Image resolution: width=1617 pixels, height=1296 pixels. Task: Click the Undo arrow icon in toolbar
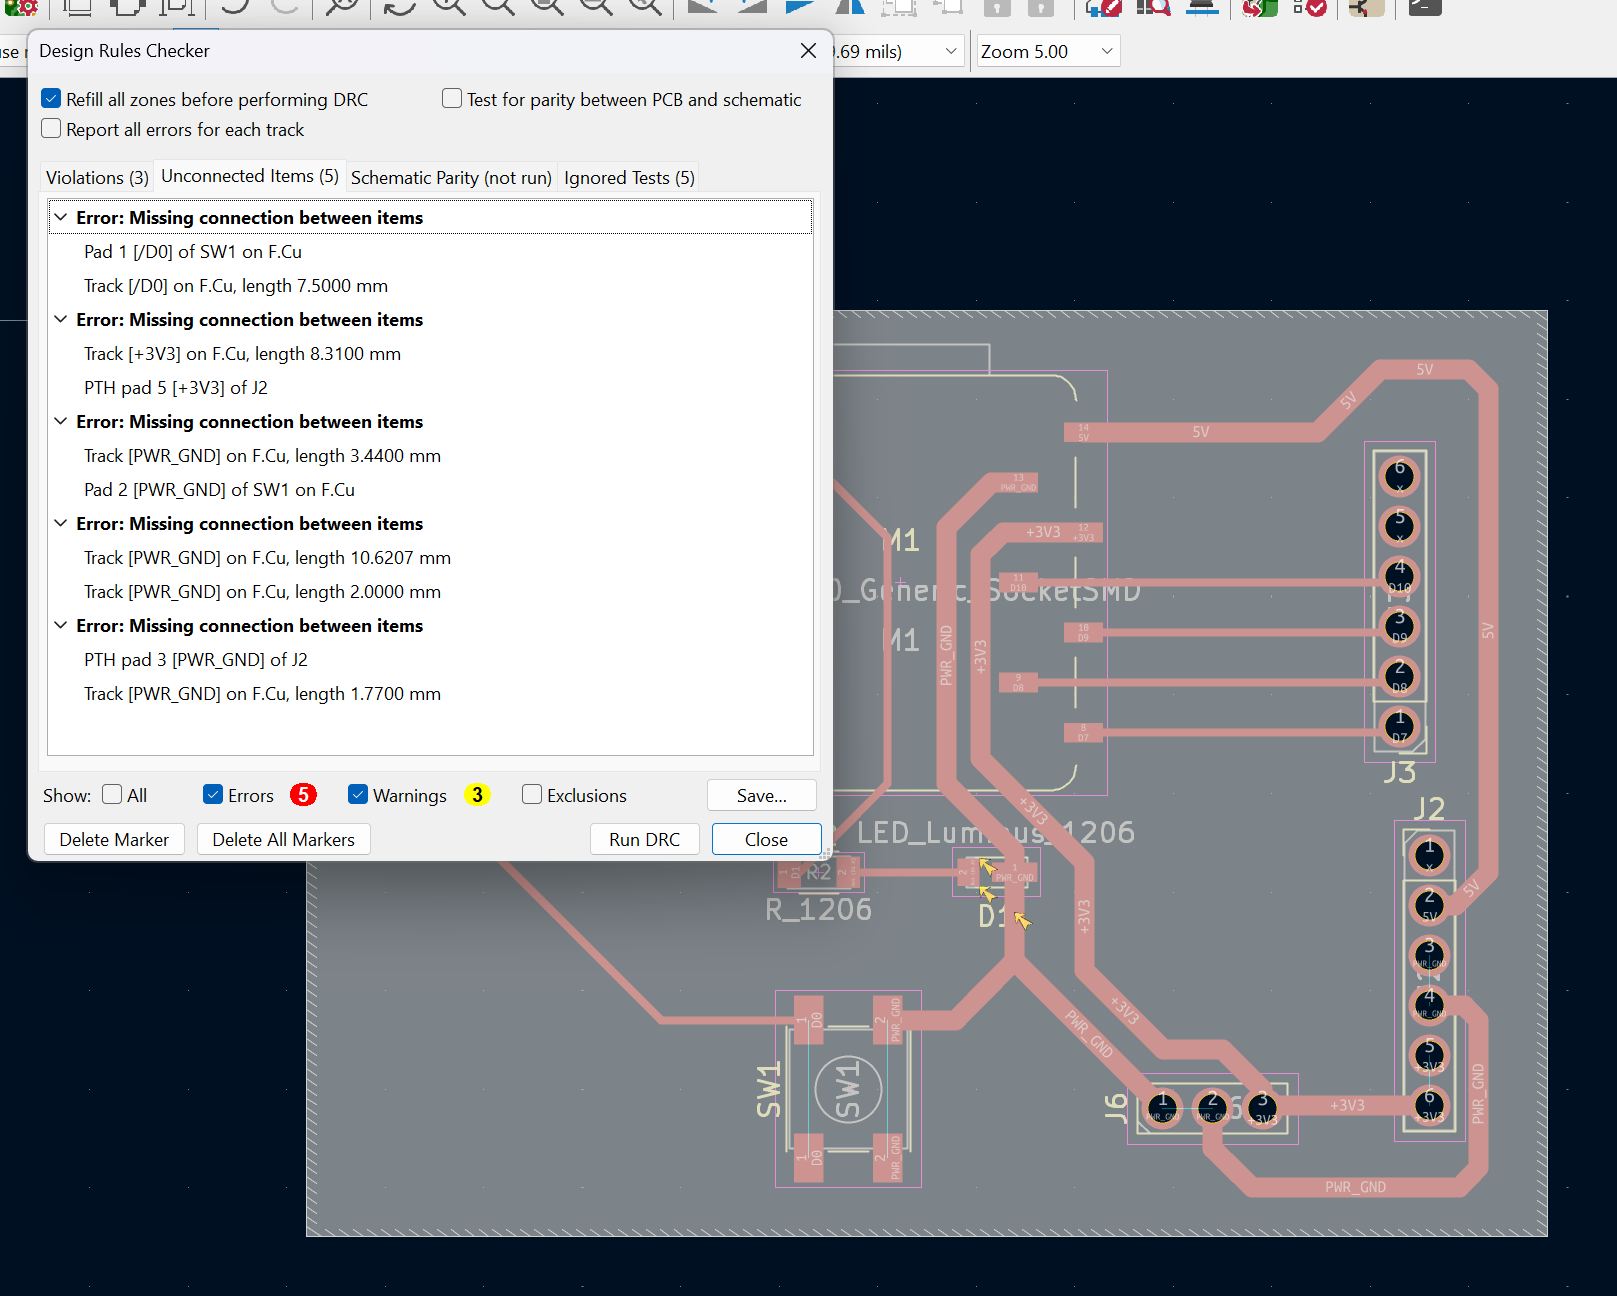(x=236, y=6)
